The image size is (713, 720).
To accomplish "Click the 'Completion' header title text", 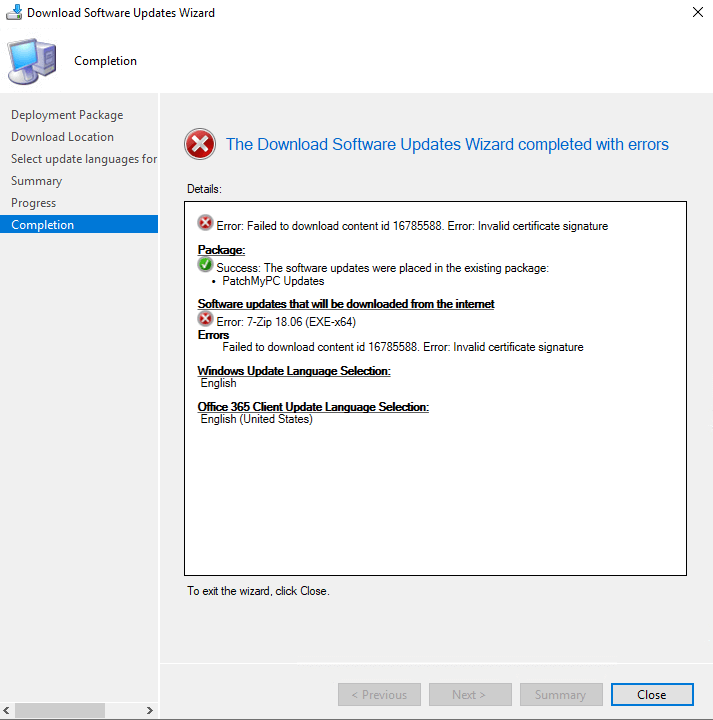I will [106, 61].
